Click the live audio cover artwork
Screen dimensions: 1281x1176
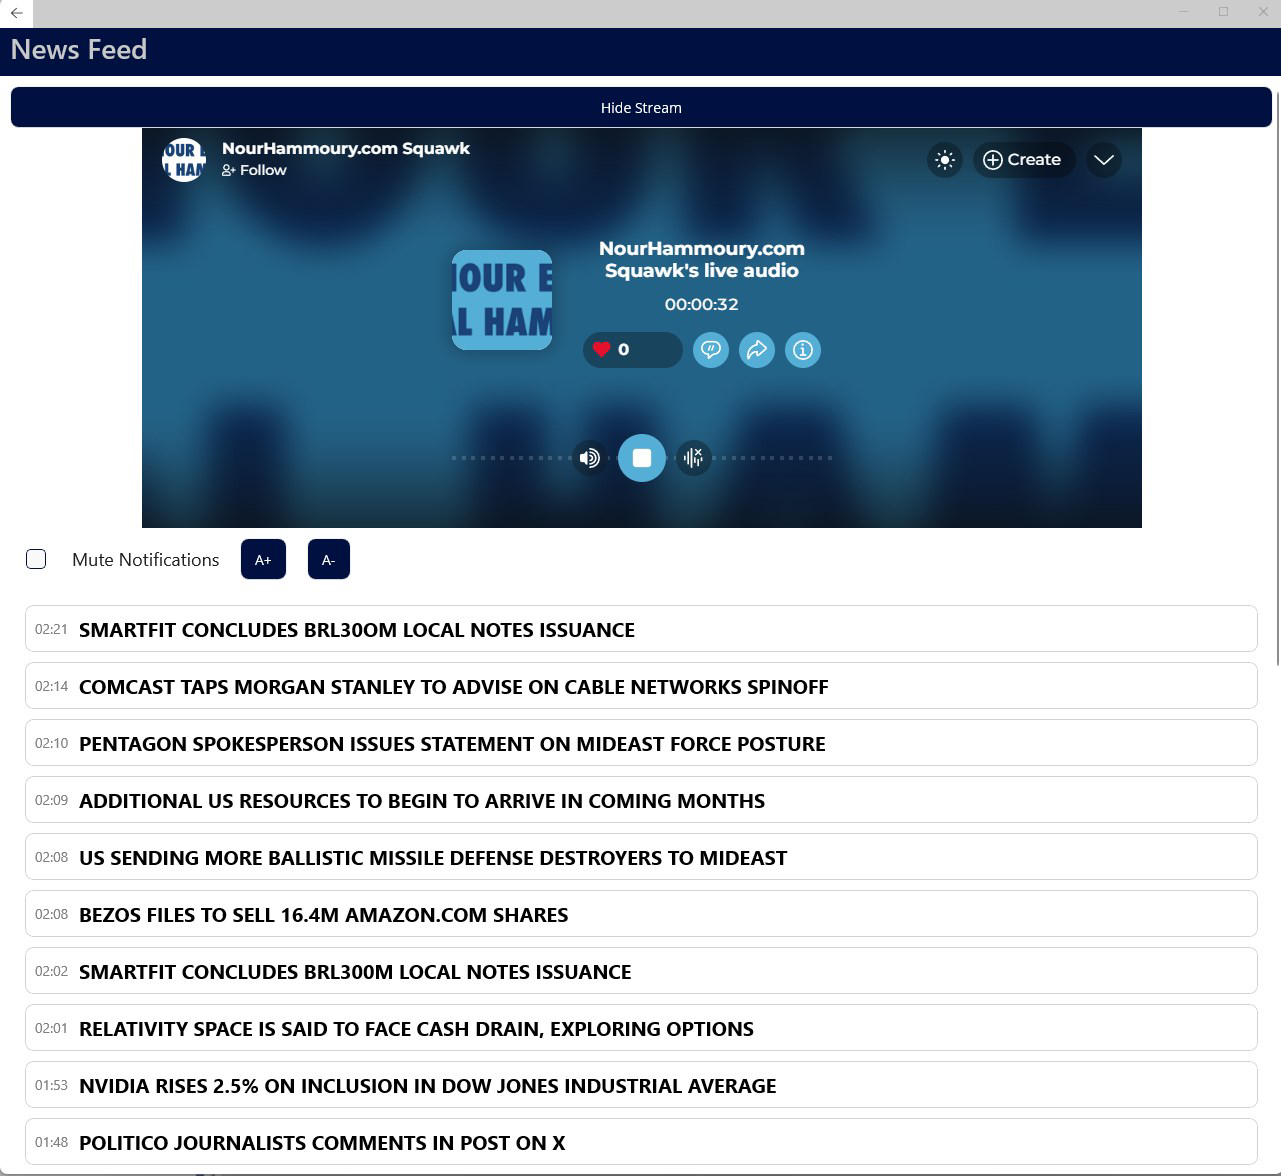click(502, 300)
